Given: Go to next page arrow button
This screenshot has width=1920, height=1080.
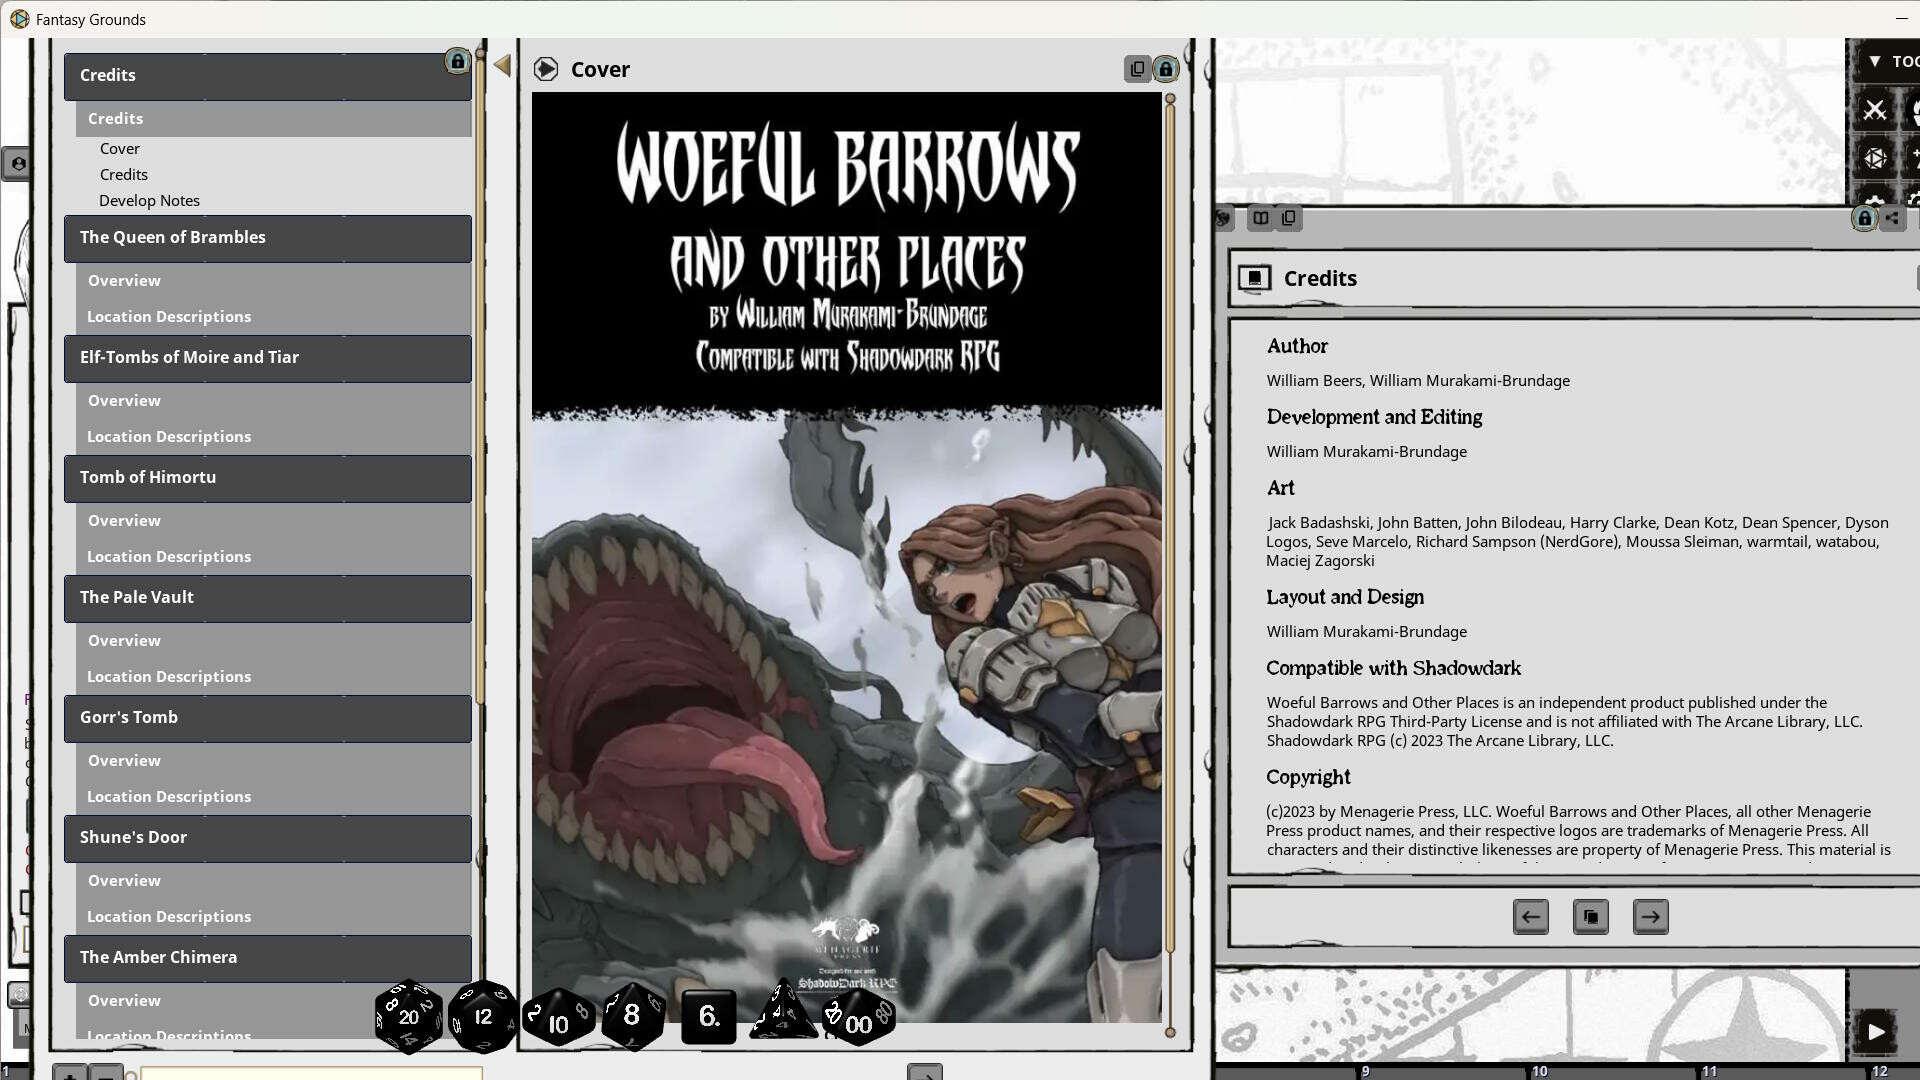Looking at the screenshot, I should click(1650, 917).
